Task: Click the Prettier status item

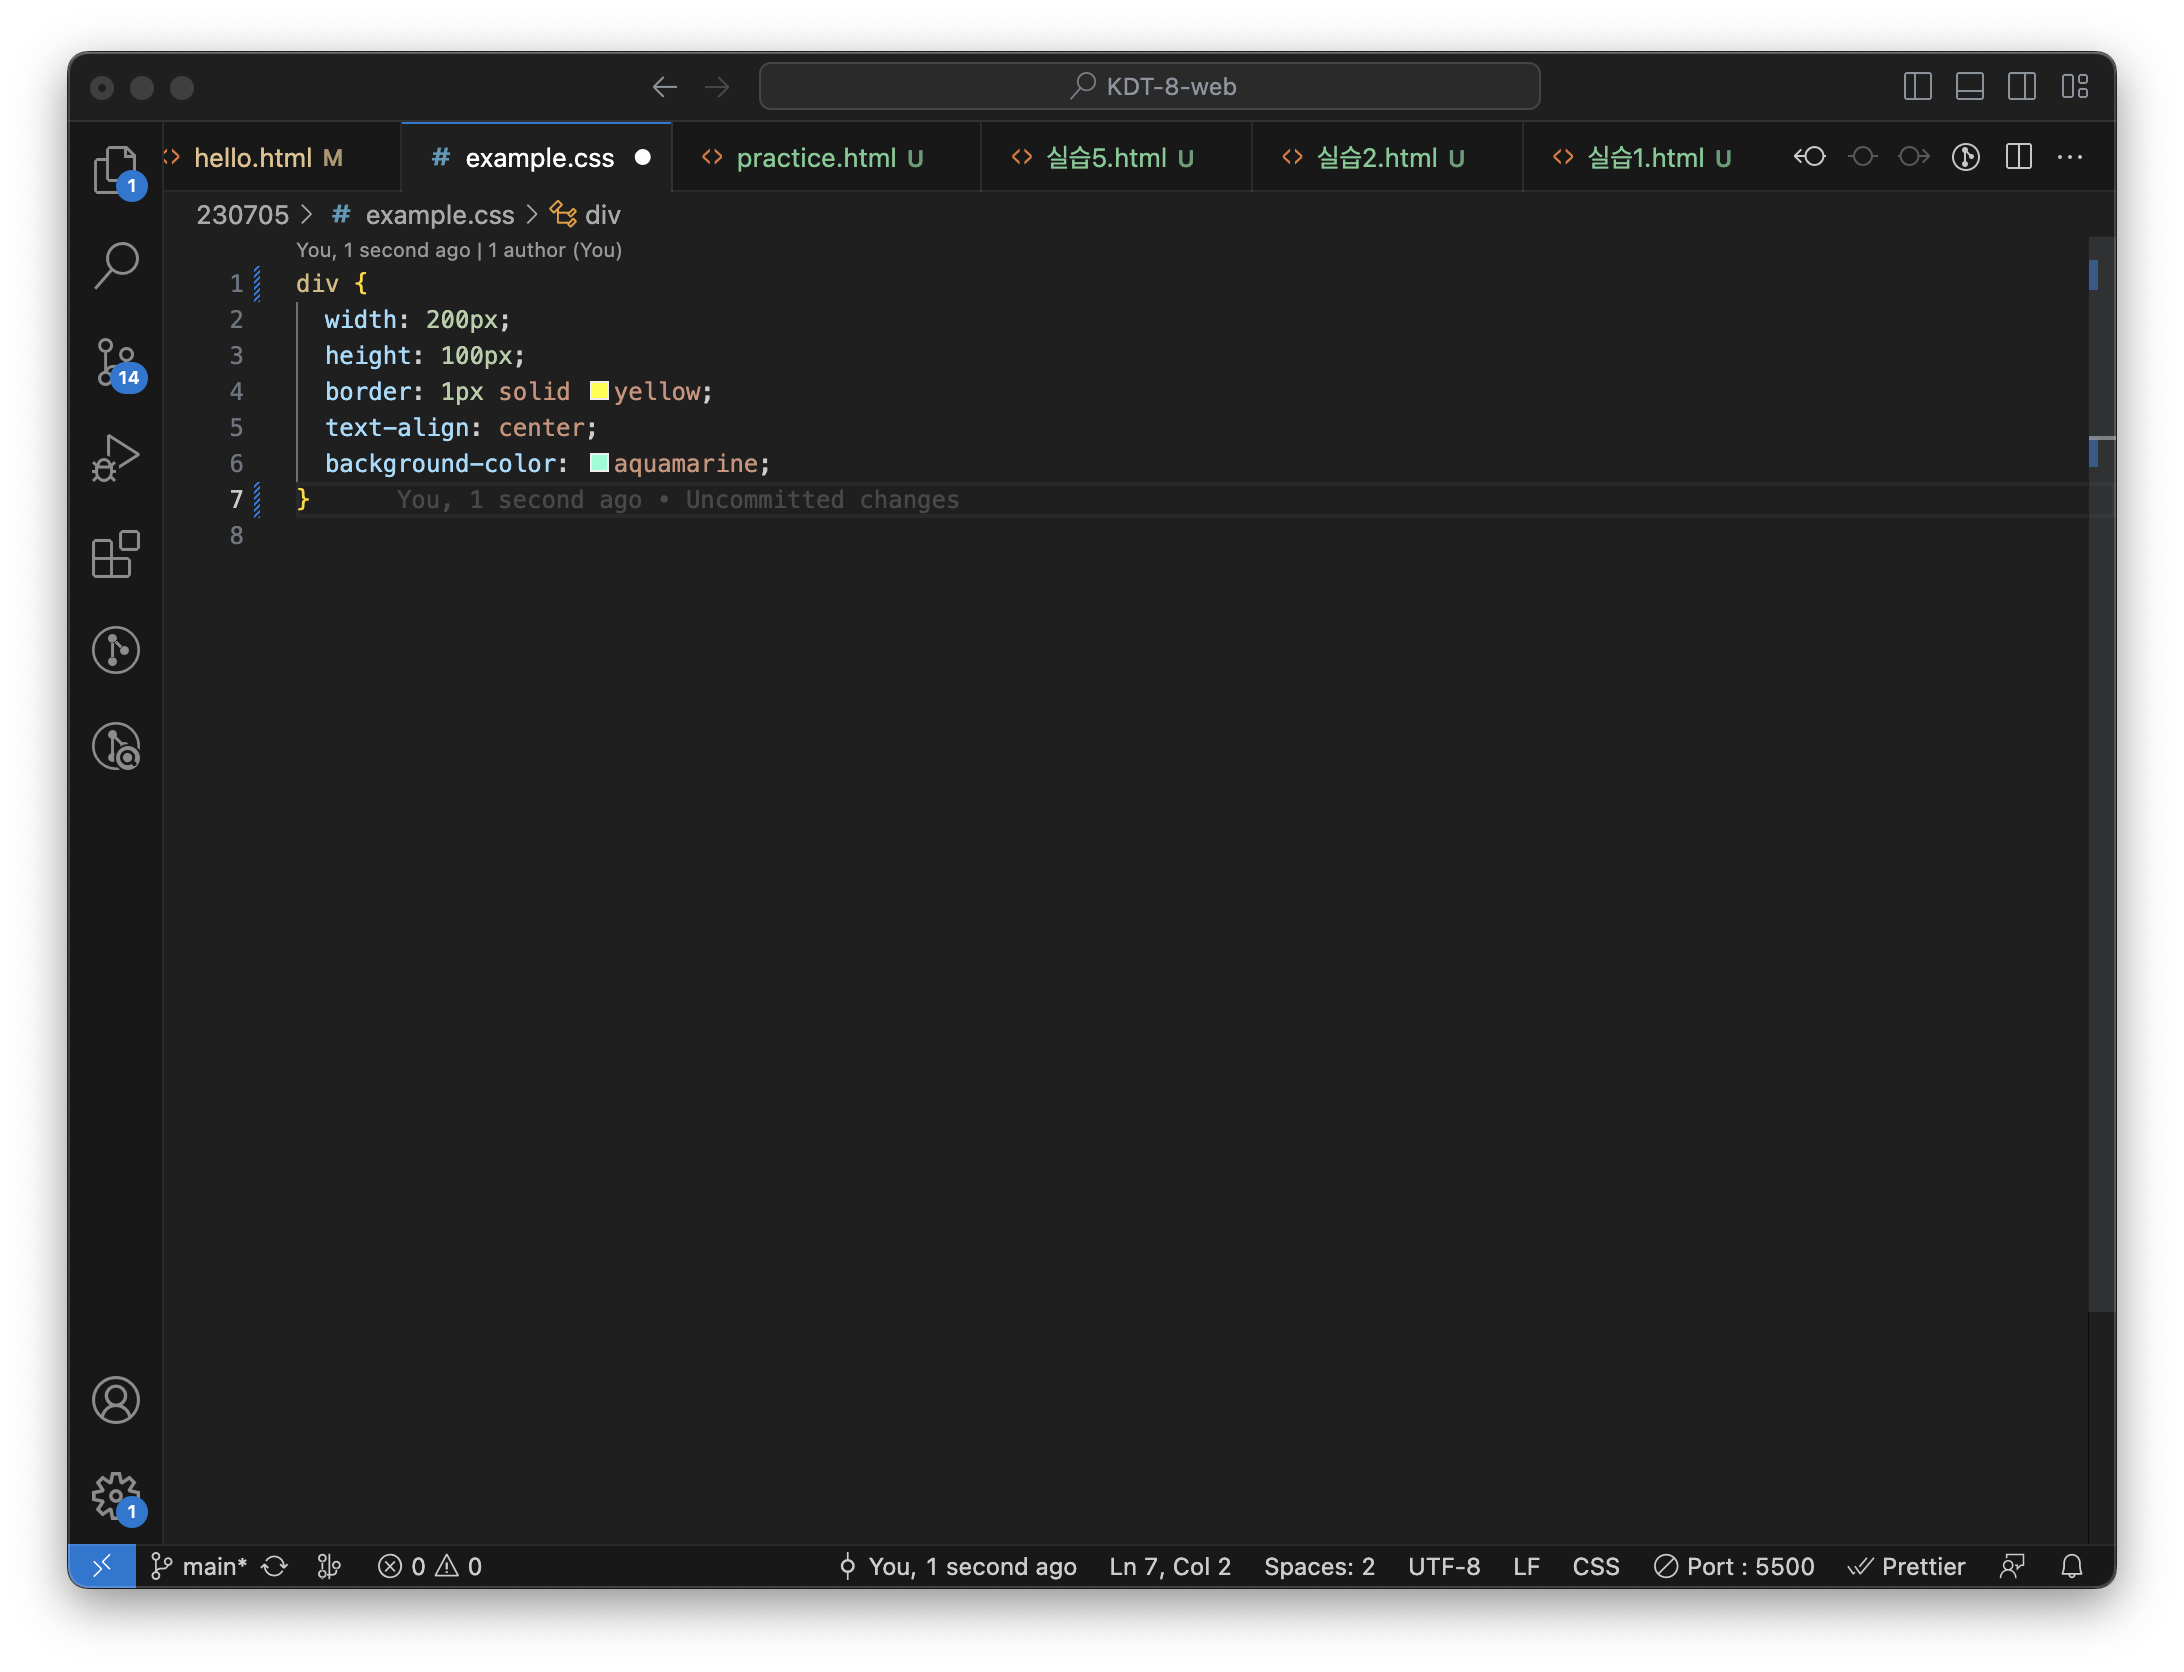Action: pyautogui.click(x=1906, y=1566)
